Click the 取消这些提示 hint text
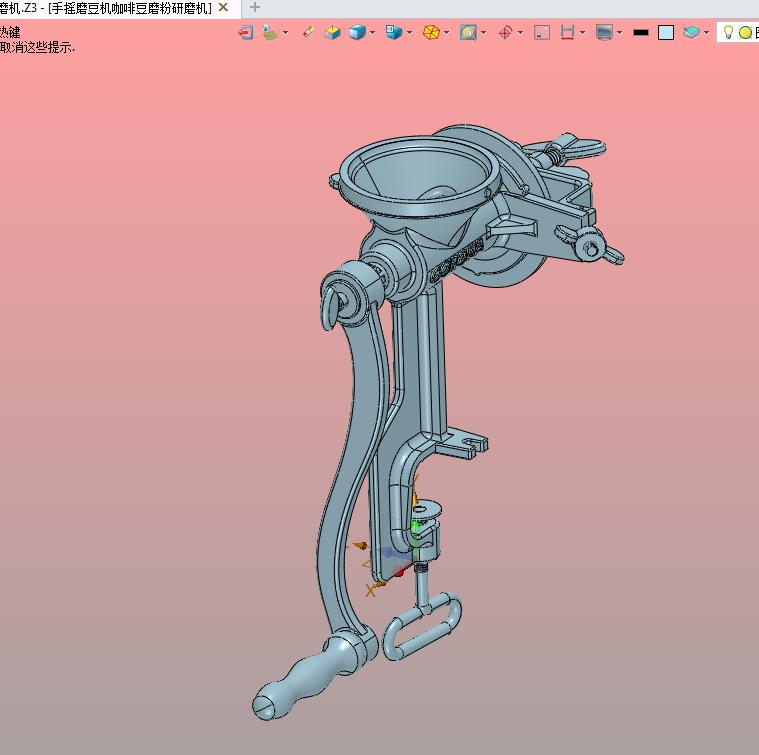The width and height of the screenshot is (759, 755). (37, 47)
